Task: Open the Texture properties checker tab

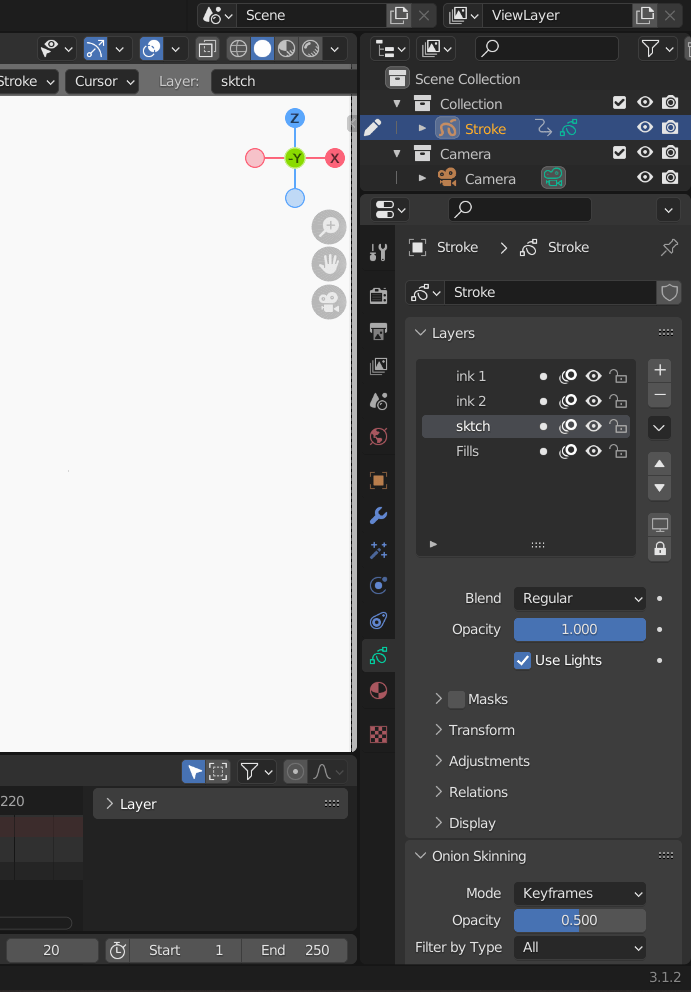Action: point(378,734)
